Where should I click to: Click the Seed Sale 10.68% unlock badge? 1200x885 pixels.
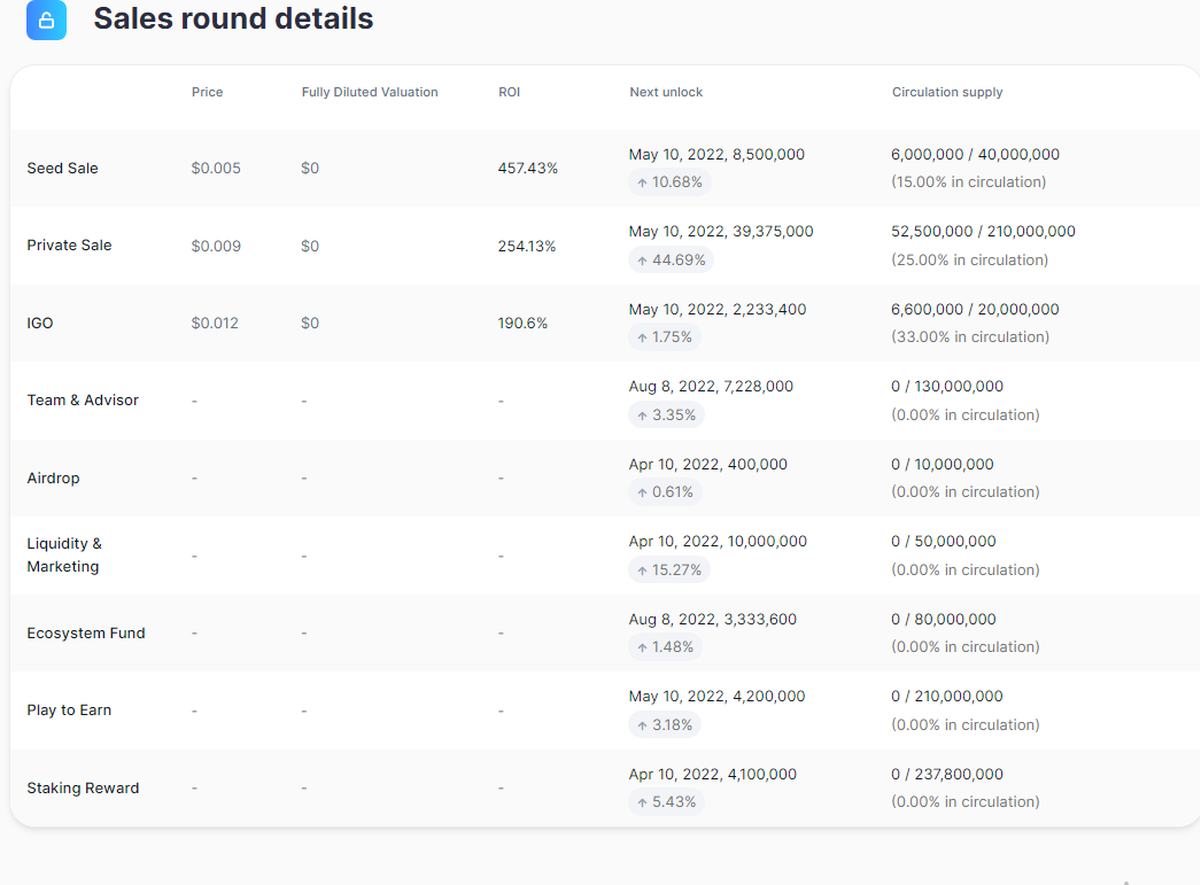tap(669, 182)
